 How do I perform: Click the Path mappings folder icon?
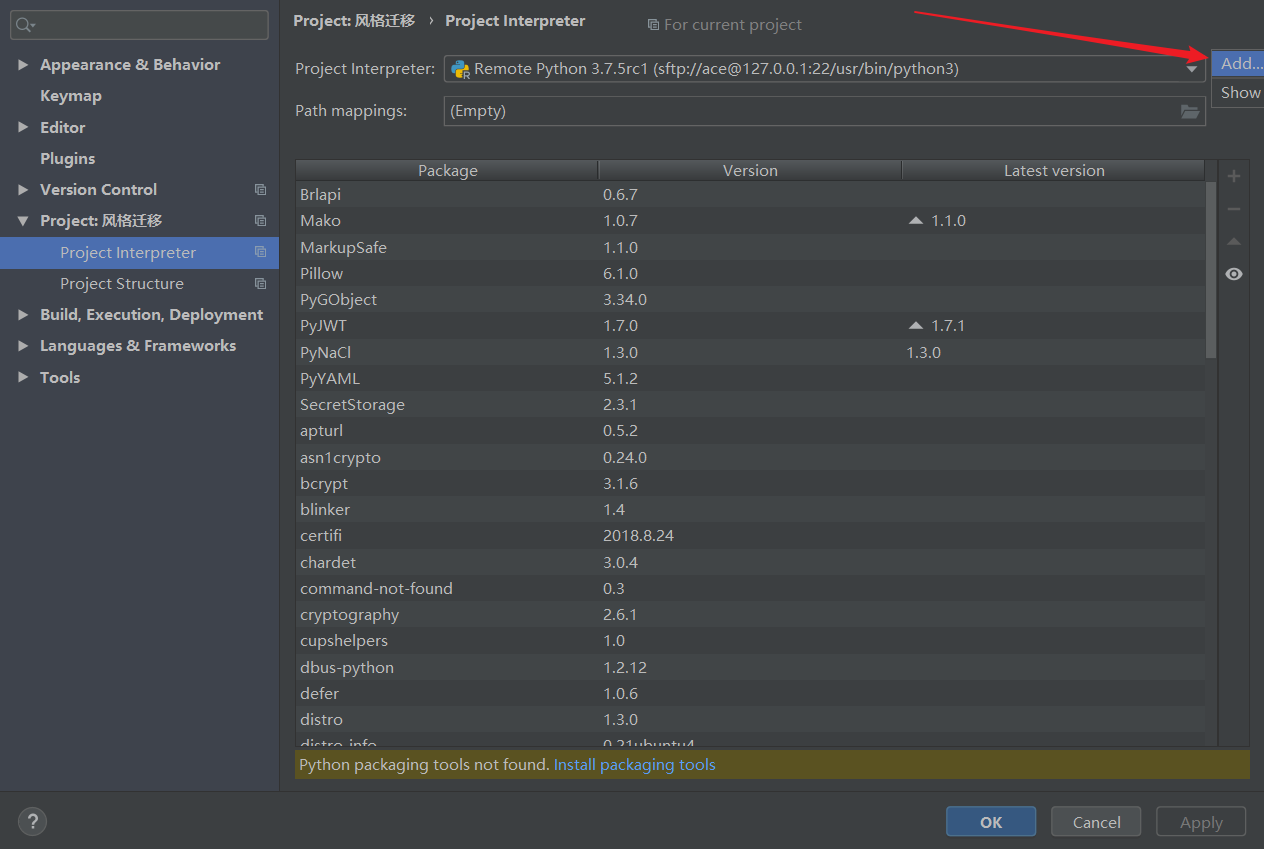pos(1190,111)
